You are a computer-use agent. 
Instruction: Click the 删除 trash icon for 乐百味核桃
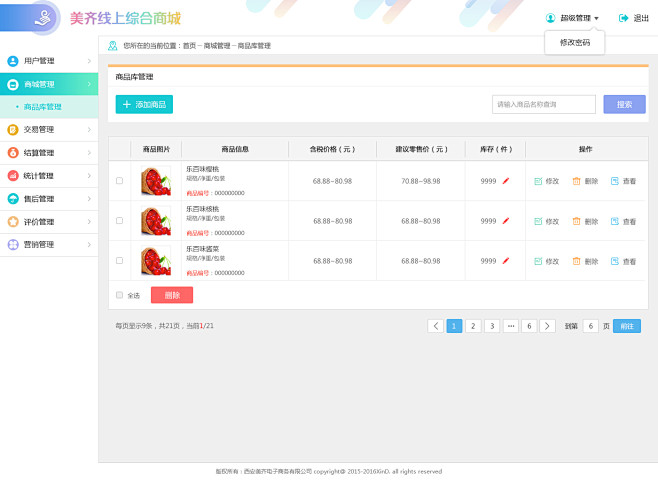(x=577, y=221)
